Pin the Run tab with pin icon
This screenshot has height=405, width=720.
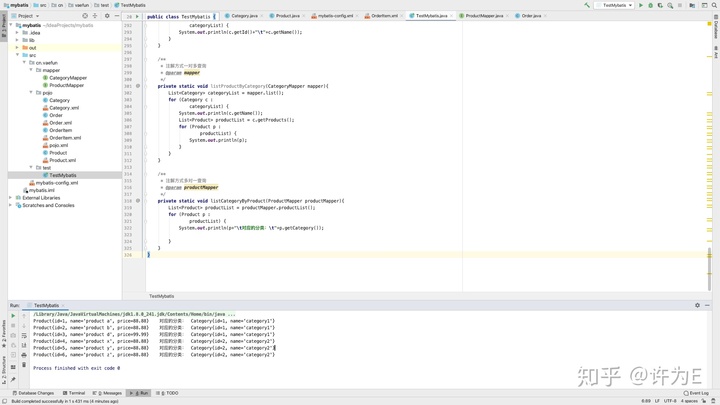tap(13, 379)
